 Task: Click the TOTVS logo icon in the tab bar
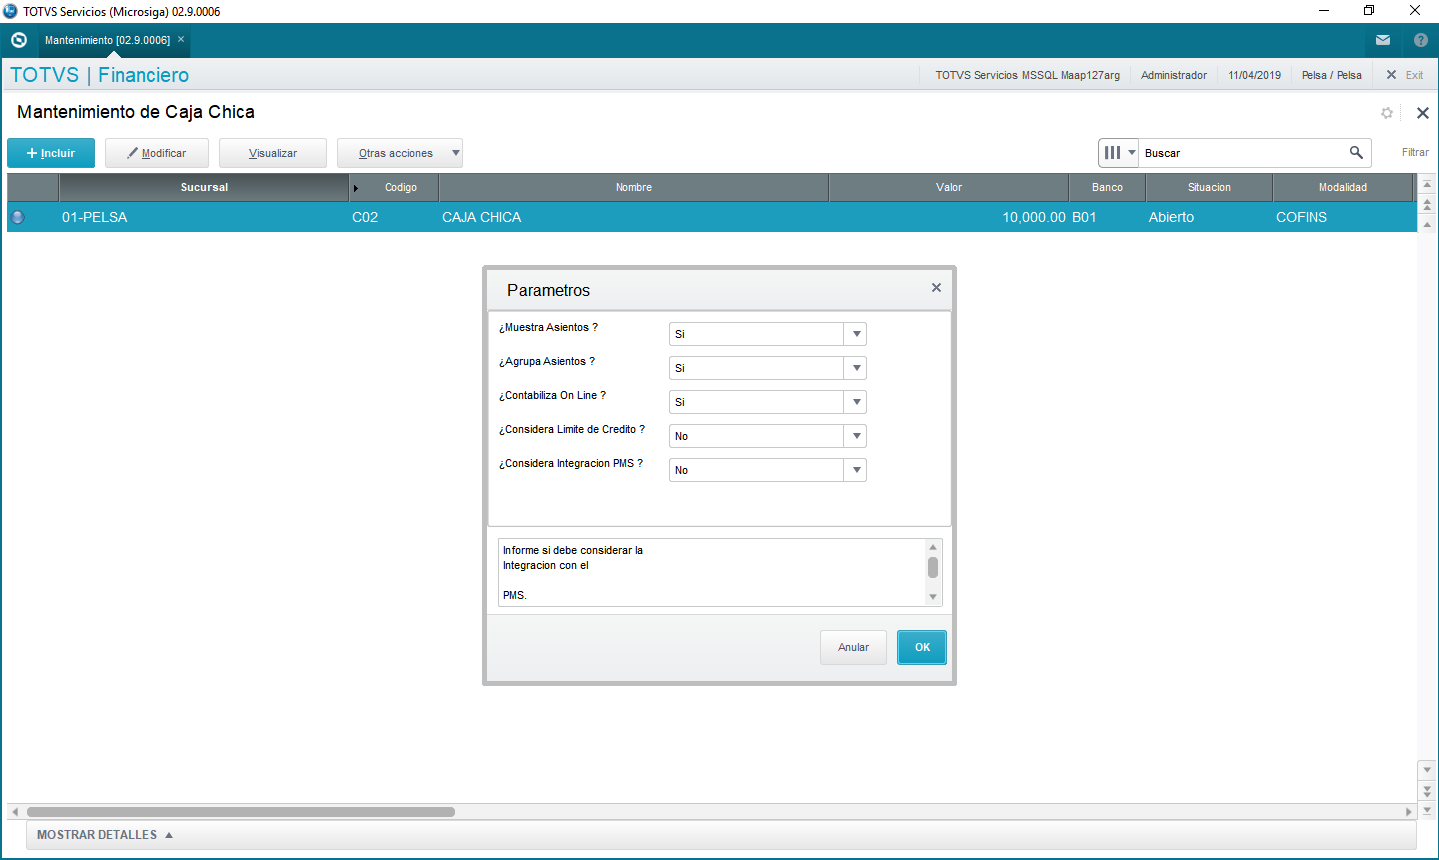[x=18, y=40]
